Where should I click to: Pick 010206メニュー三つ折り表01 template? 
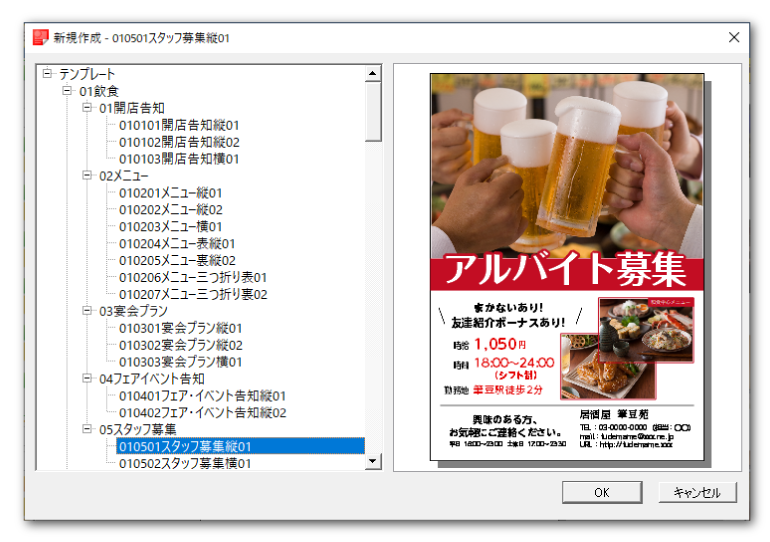pos(193,277)
